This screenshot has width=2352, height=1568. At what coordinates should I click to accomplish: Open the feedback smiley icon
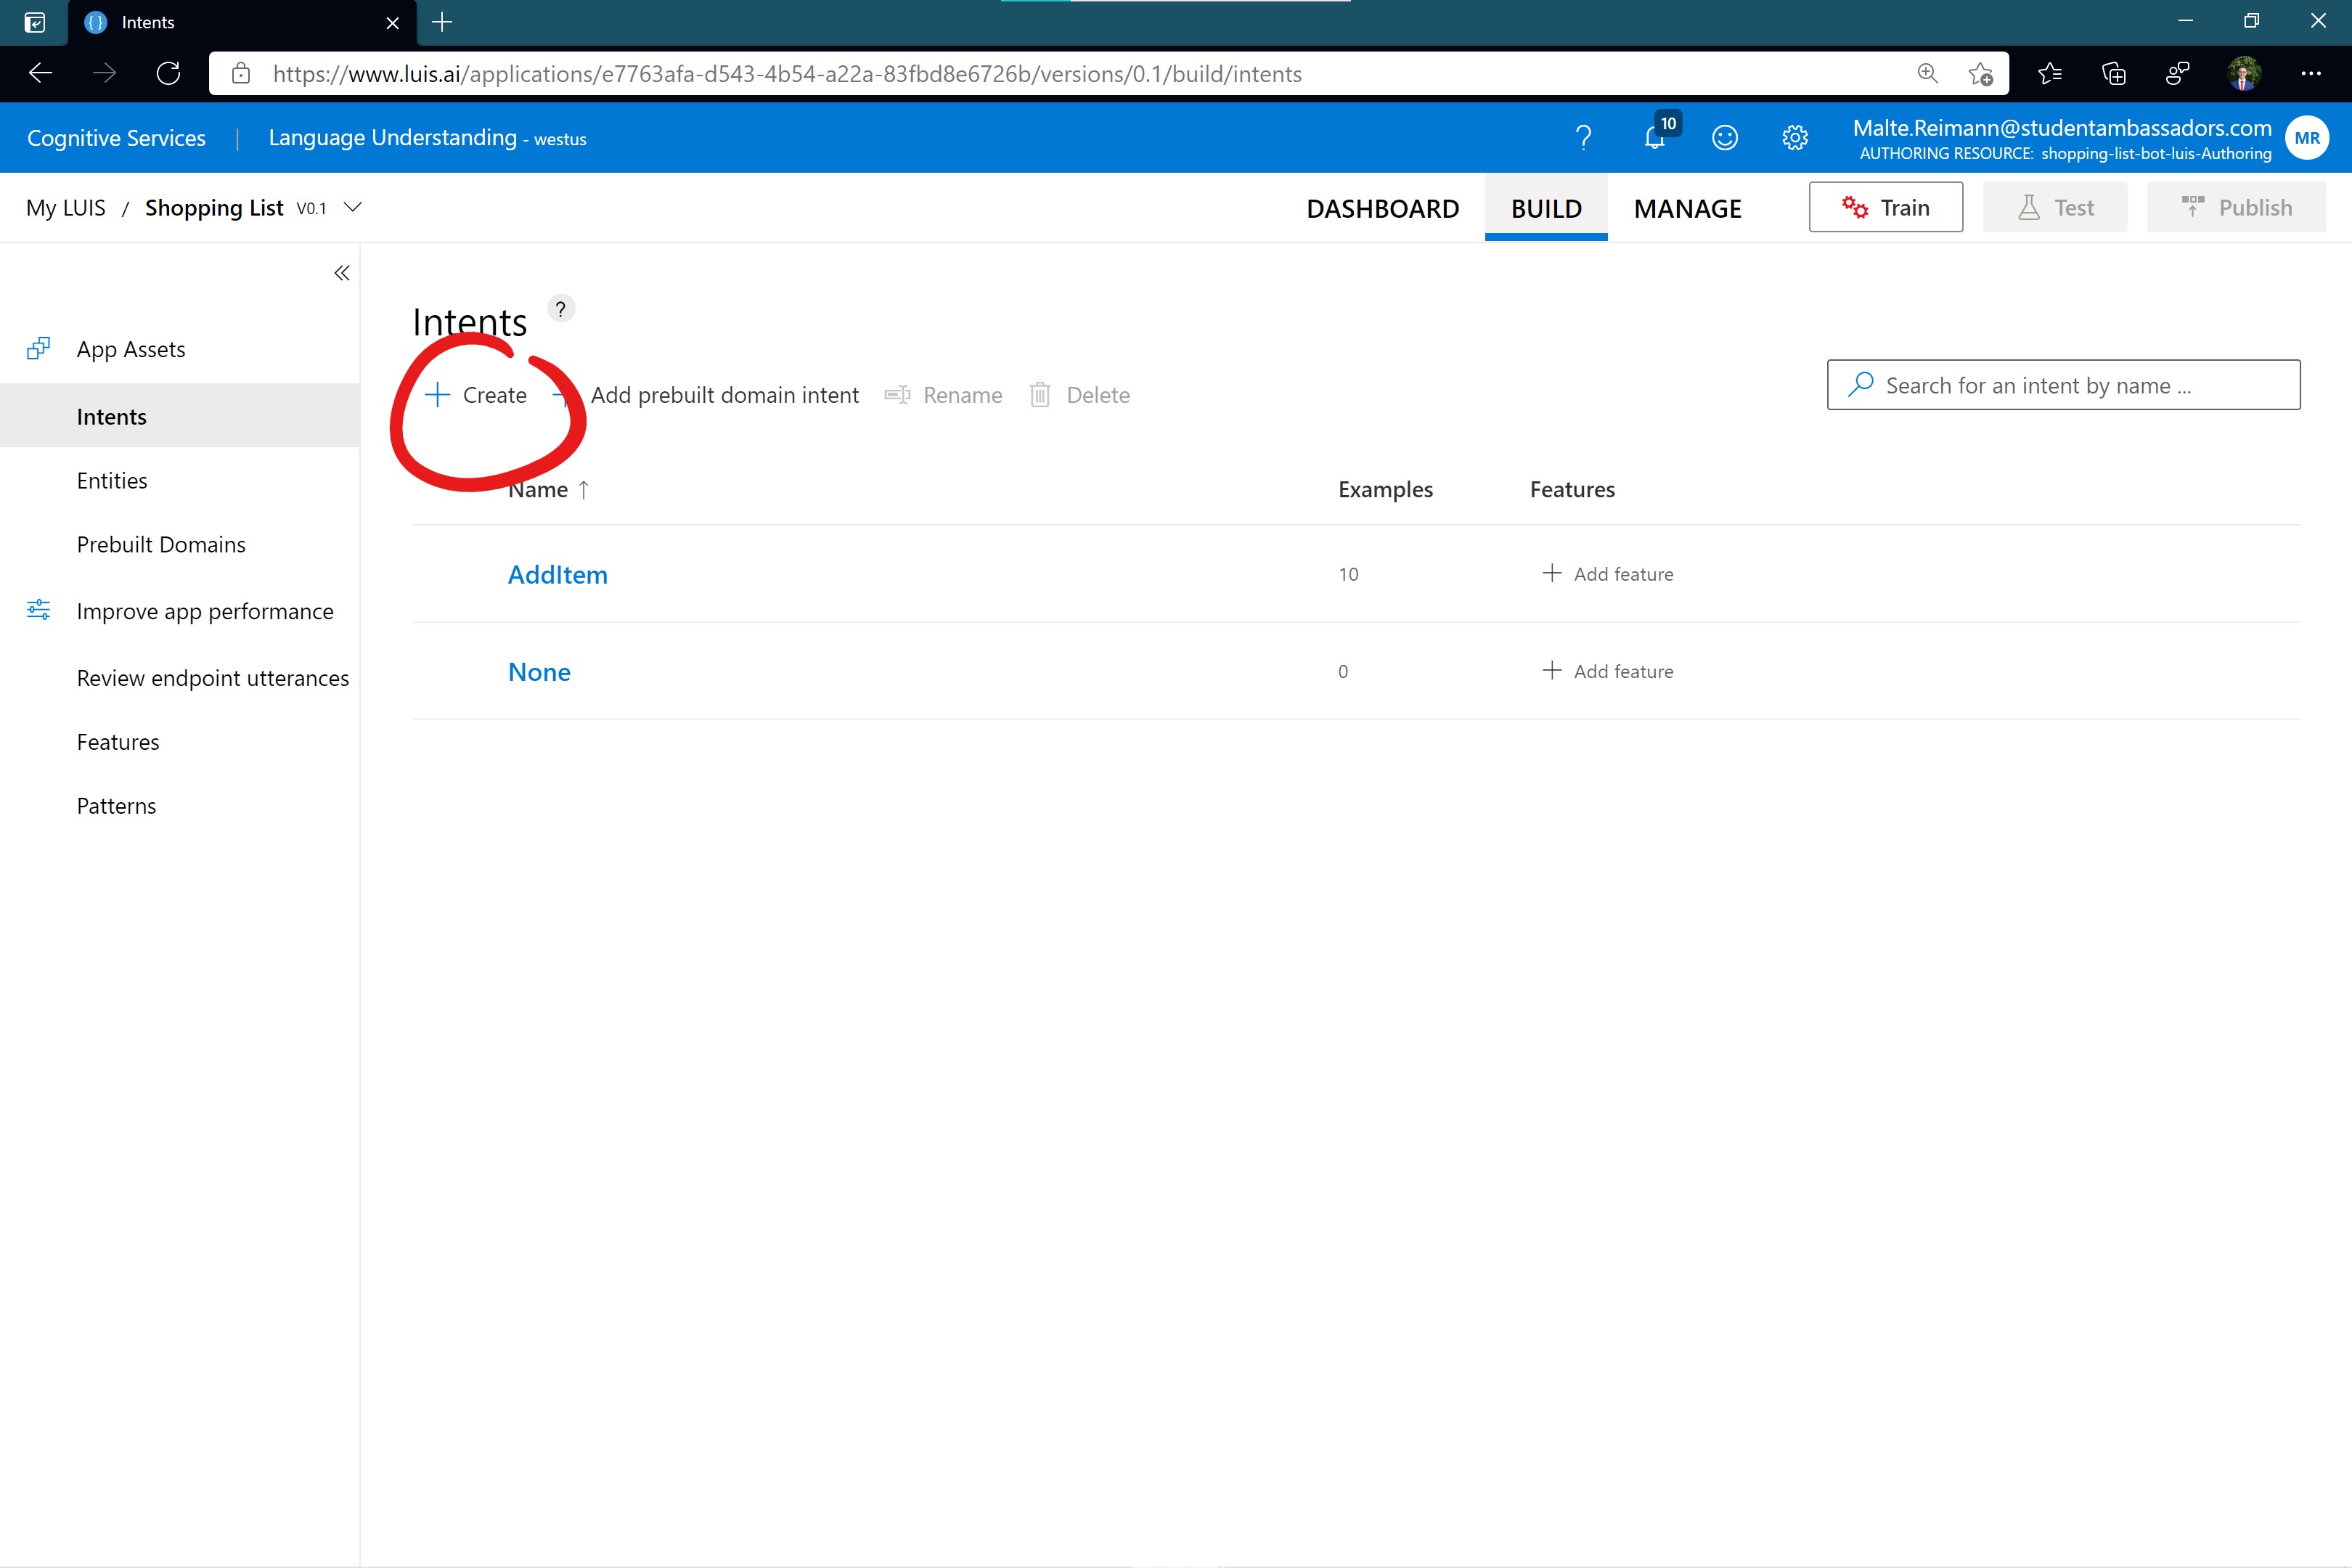(x=1725, y=138)
